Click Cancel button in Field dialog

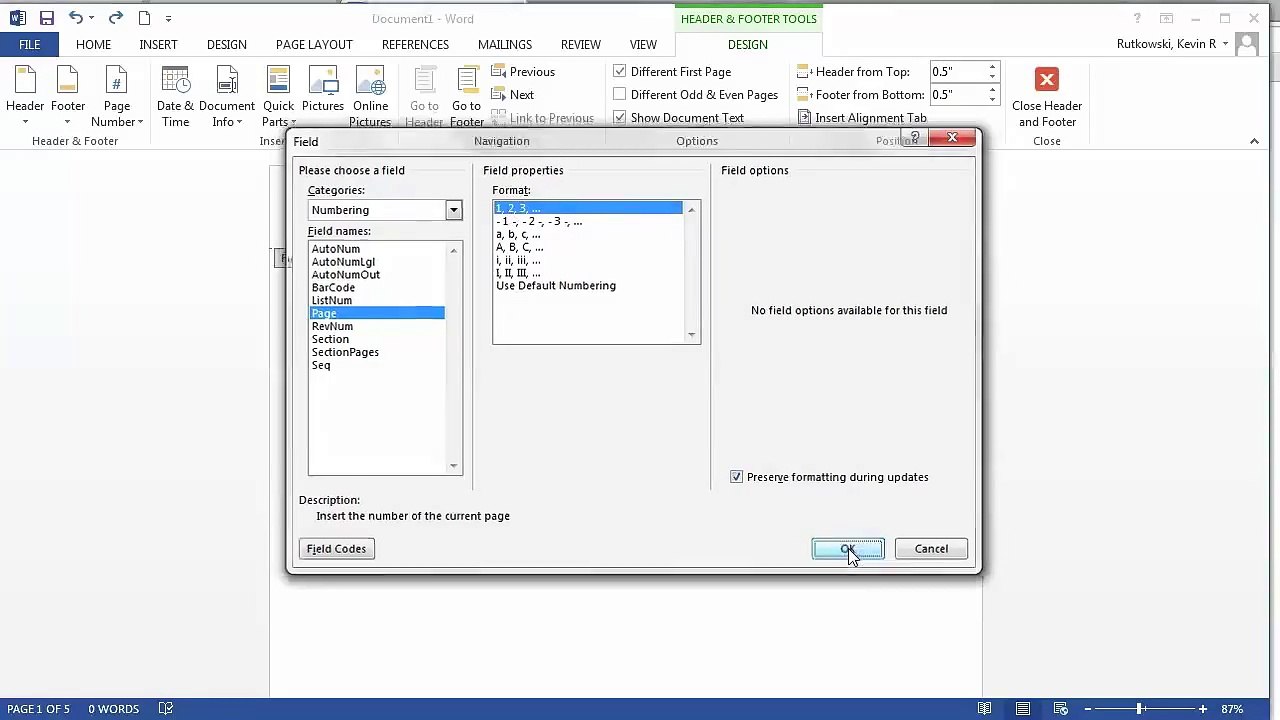[x=931, y=549]
